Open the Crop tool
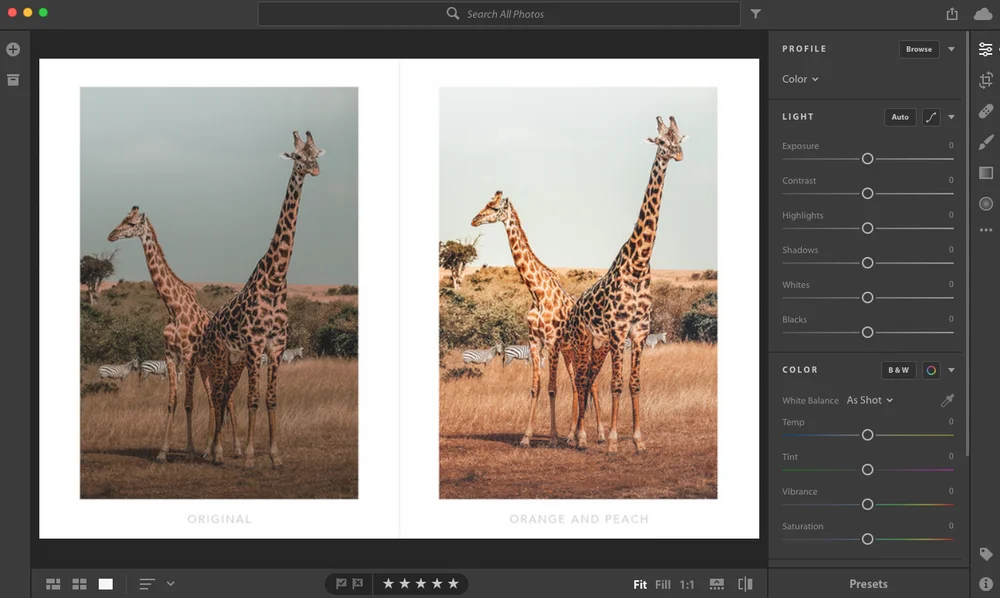 (x=985, y=79)
